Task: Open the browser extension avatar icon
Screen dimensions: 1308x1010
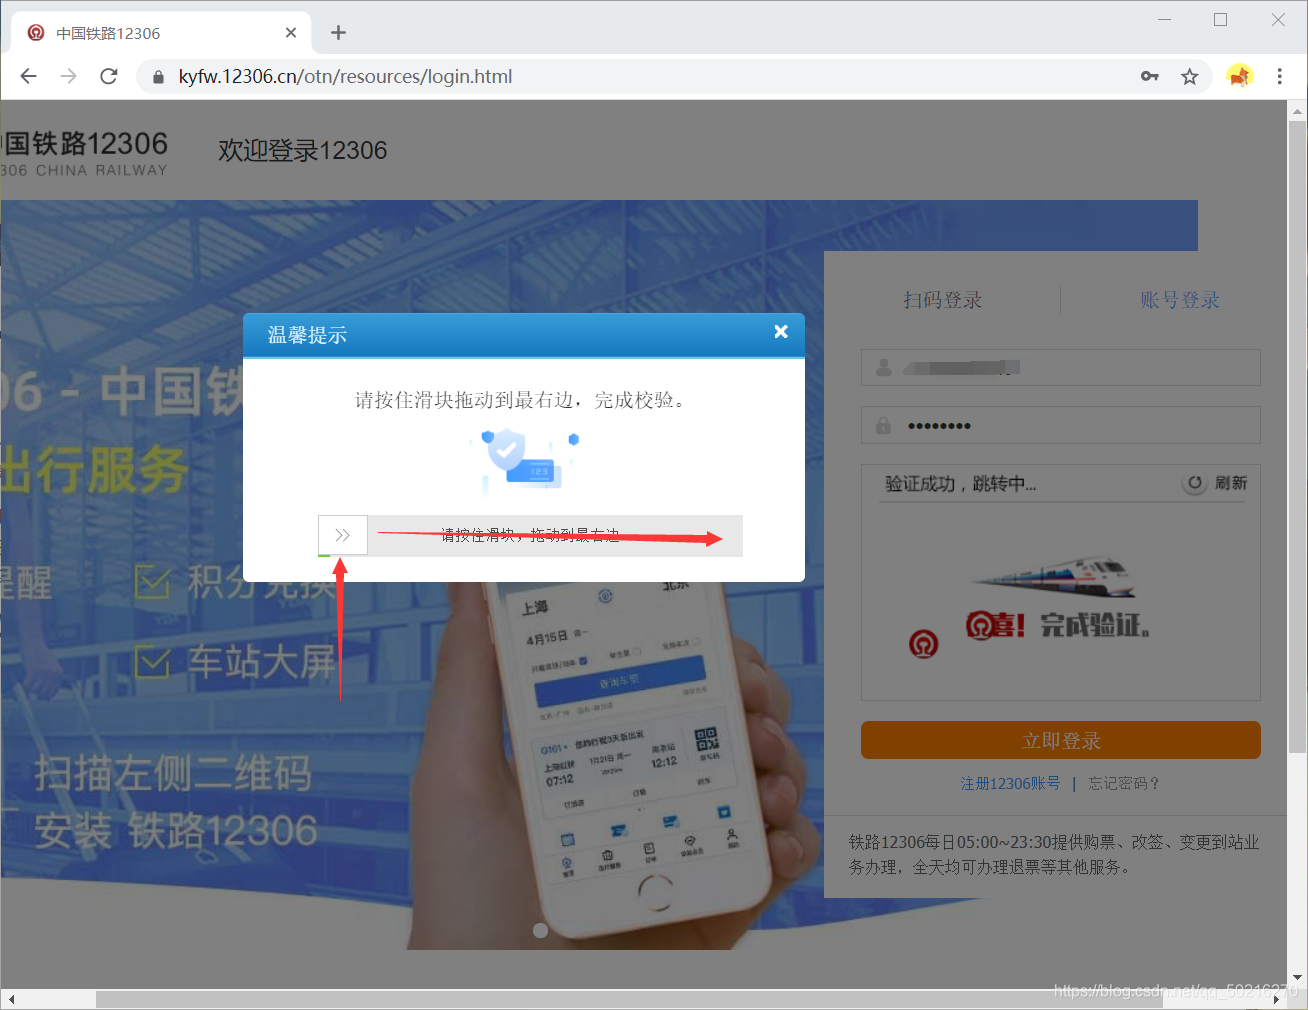Action: [x=1240, y=76]
